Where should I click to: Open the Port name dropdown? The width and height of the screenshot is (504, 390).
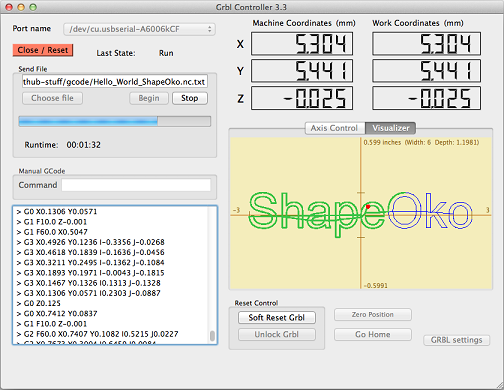pos(139,29)
